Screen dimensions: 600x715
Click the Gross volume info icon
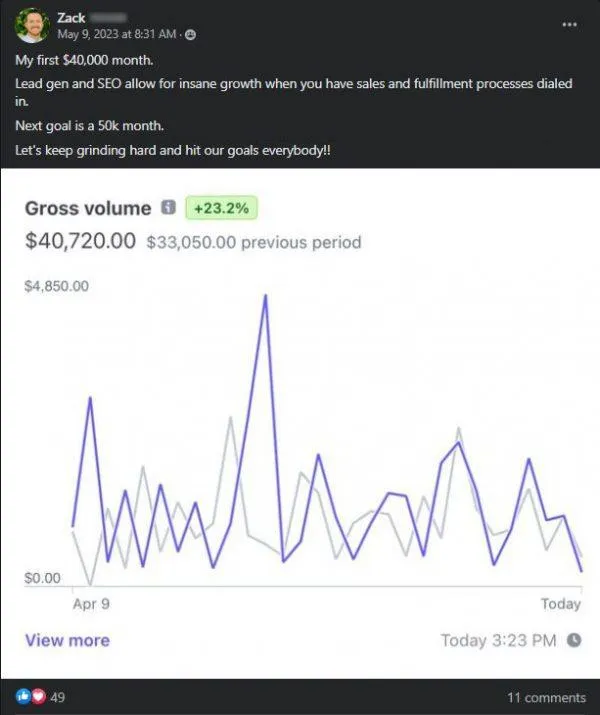click(x=168, y=207)
